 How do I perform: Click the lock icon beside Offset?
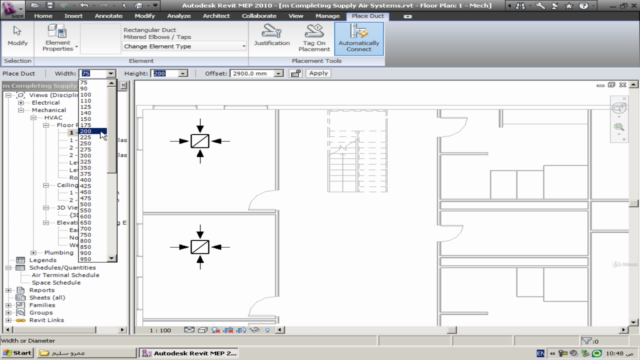pos(296,73)
